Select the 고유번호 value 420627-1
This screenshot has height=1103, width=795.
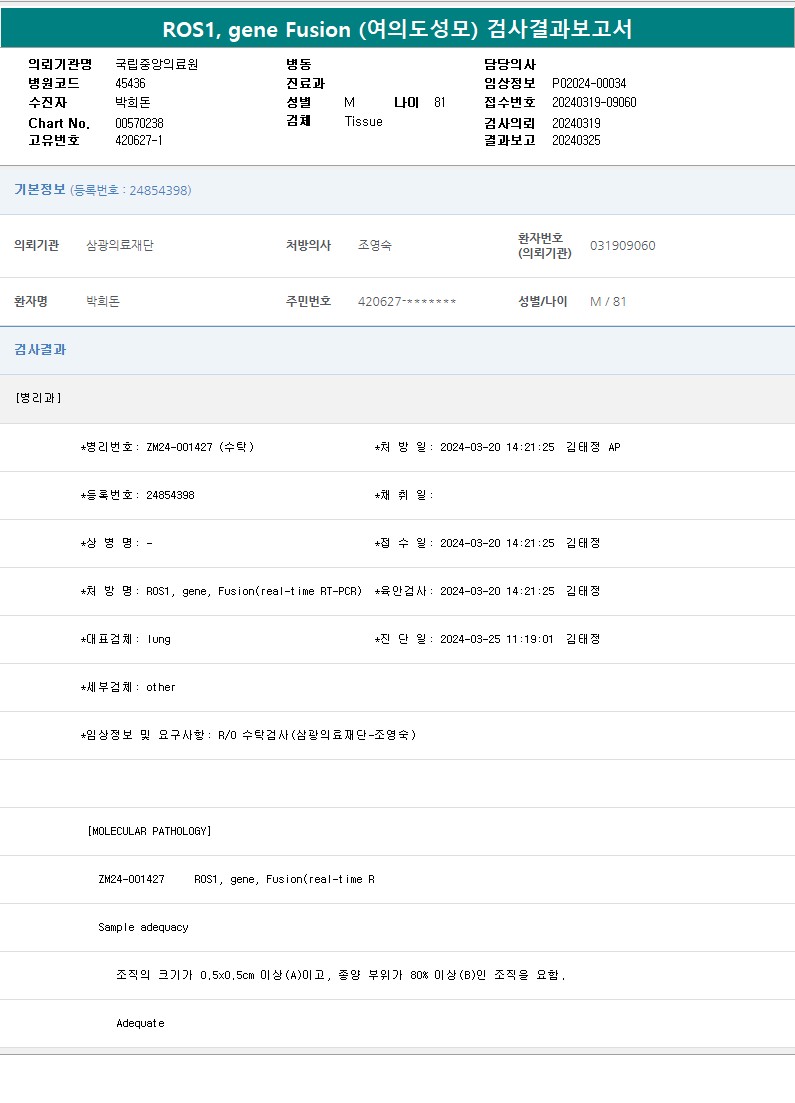pos(139,140)
